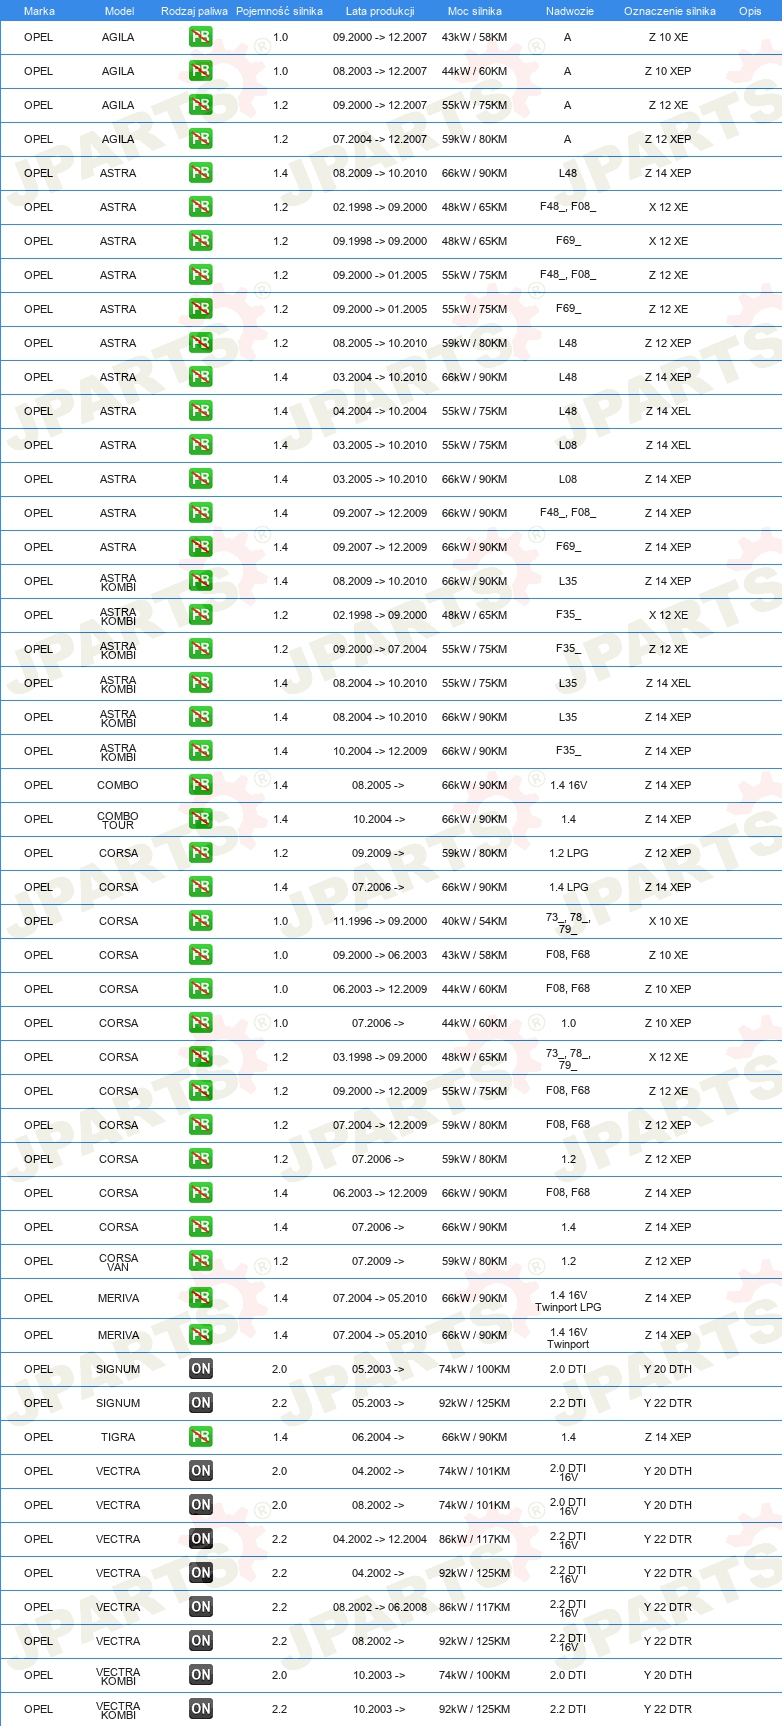The width and height of the screenshot is (782, 1726).
Task: Select the fuel icon for CORSA X 12 XE
Action: click(201, 1057)
